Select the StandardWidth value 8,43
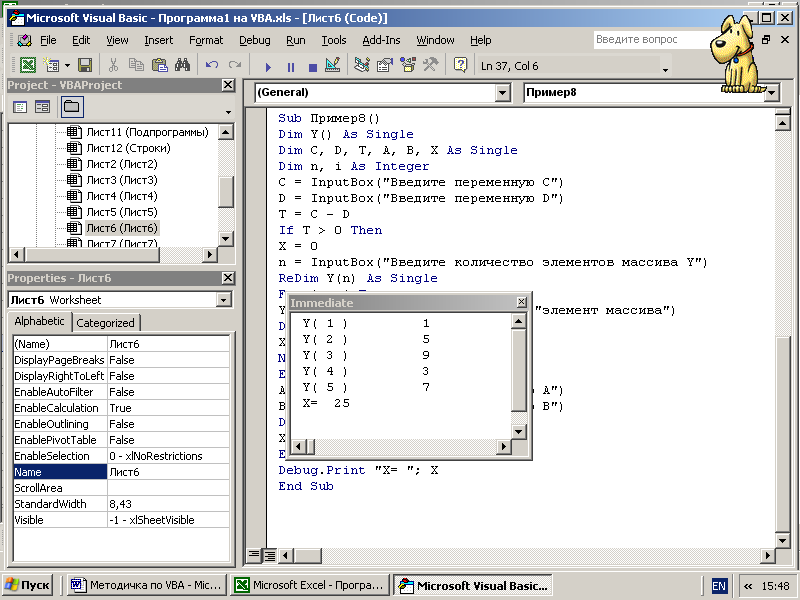800x600 pixels. pos(168,504)
